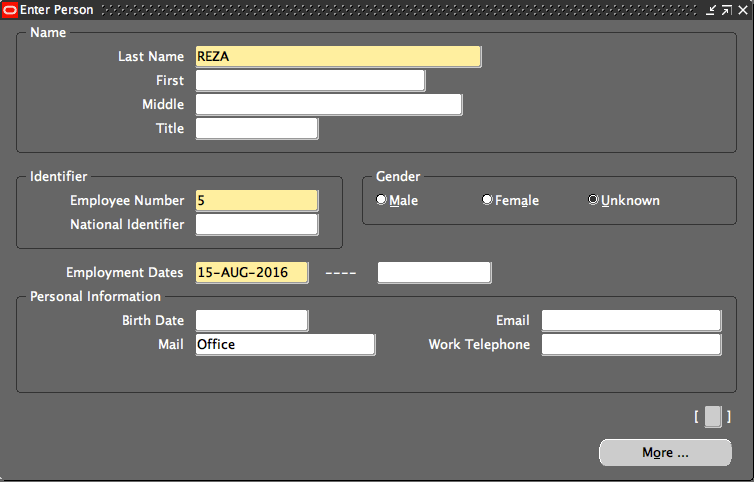Click the Middle name field
The image size is (754, 482).
(x=328, y=105)
